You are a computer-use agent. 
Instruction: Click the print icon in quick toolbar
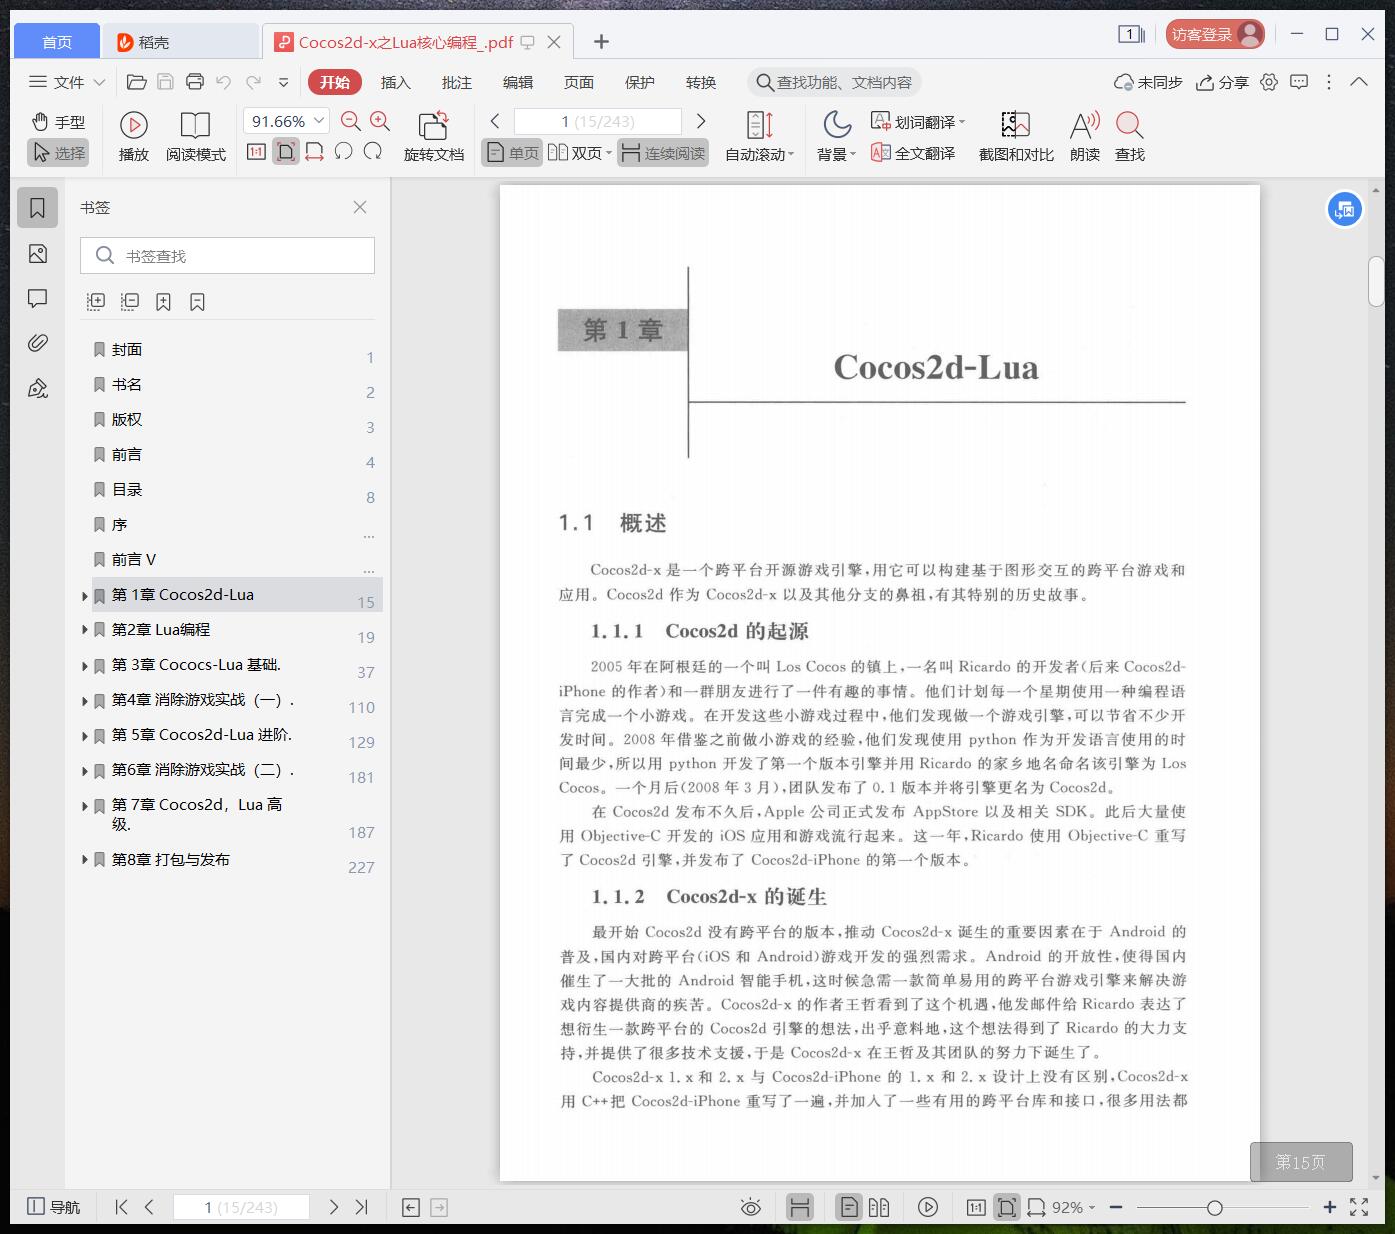coord(195,82)
